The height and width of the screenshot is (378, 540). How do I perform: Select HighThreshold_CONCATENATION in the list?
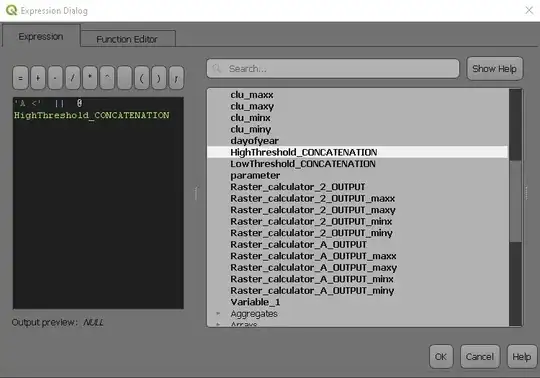357,152
